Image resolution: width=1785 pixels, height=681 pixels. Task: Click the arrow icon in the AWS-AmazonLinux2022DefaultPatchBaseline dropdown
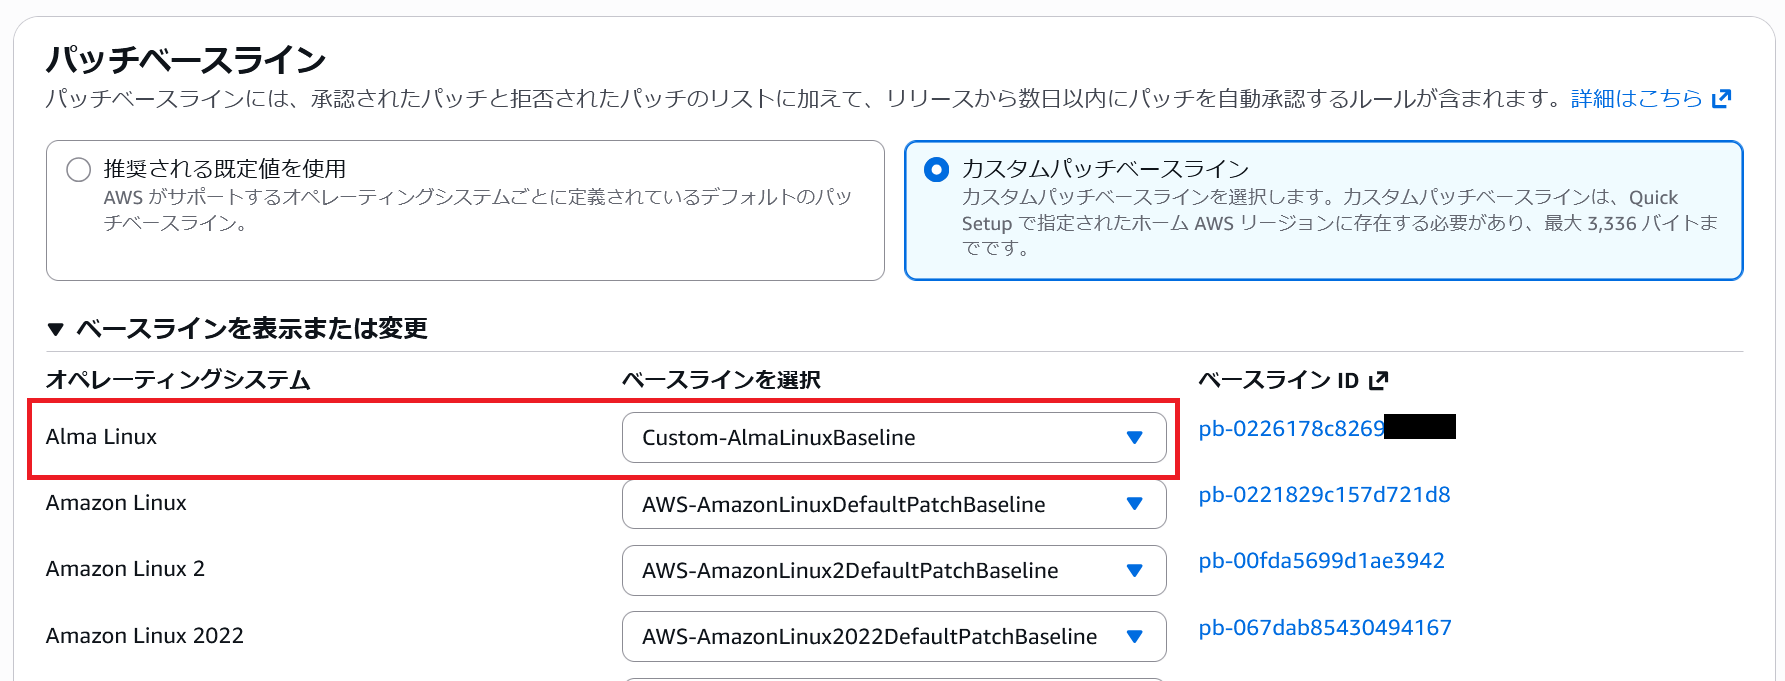click(x=1134, y=636)
